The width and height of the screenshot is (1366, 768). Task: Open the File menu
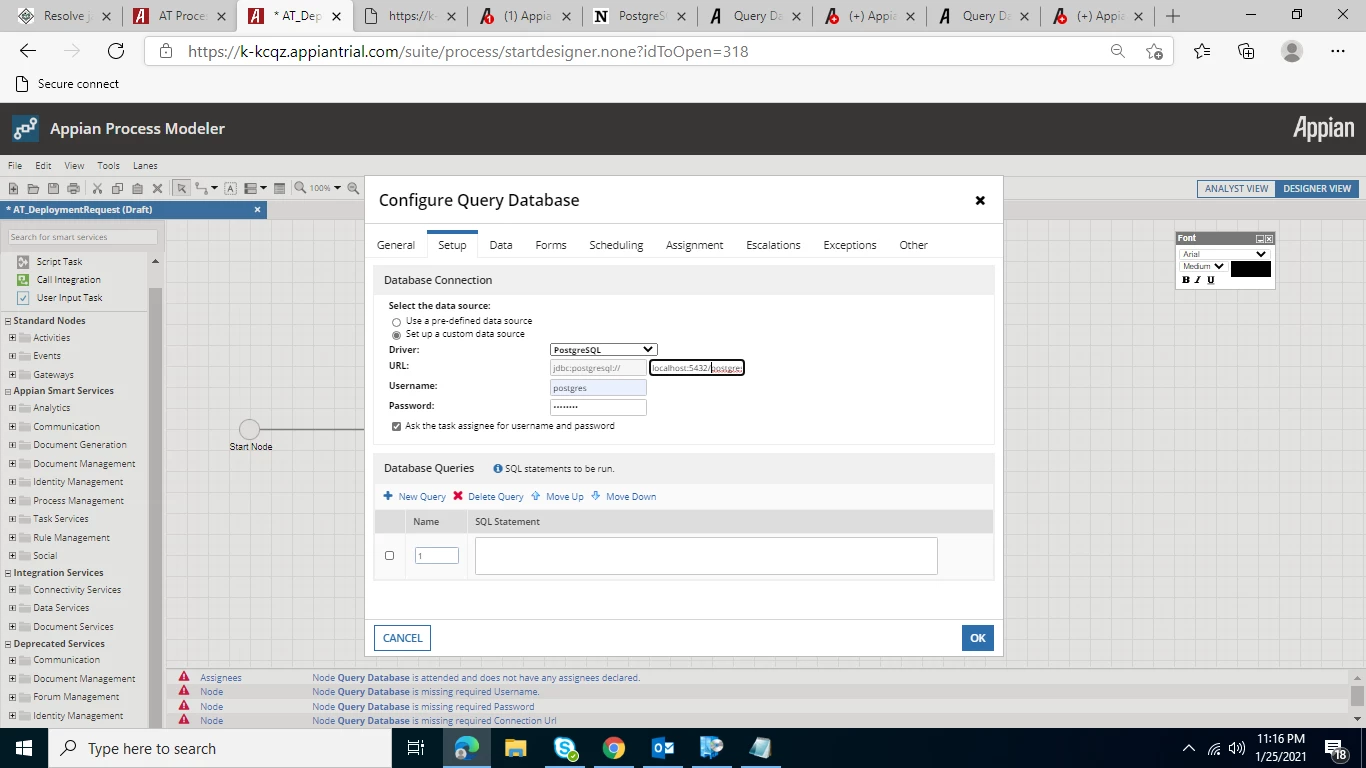click(15, 166)
